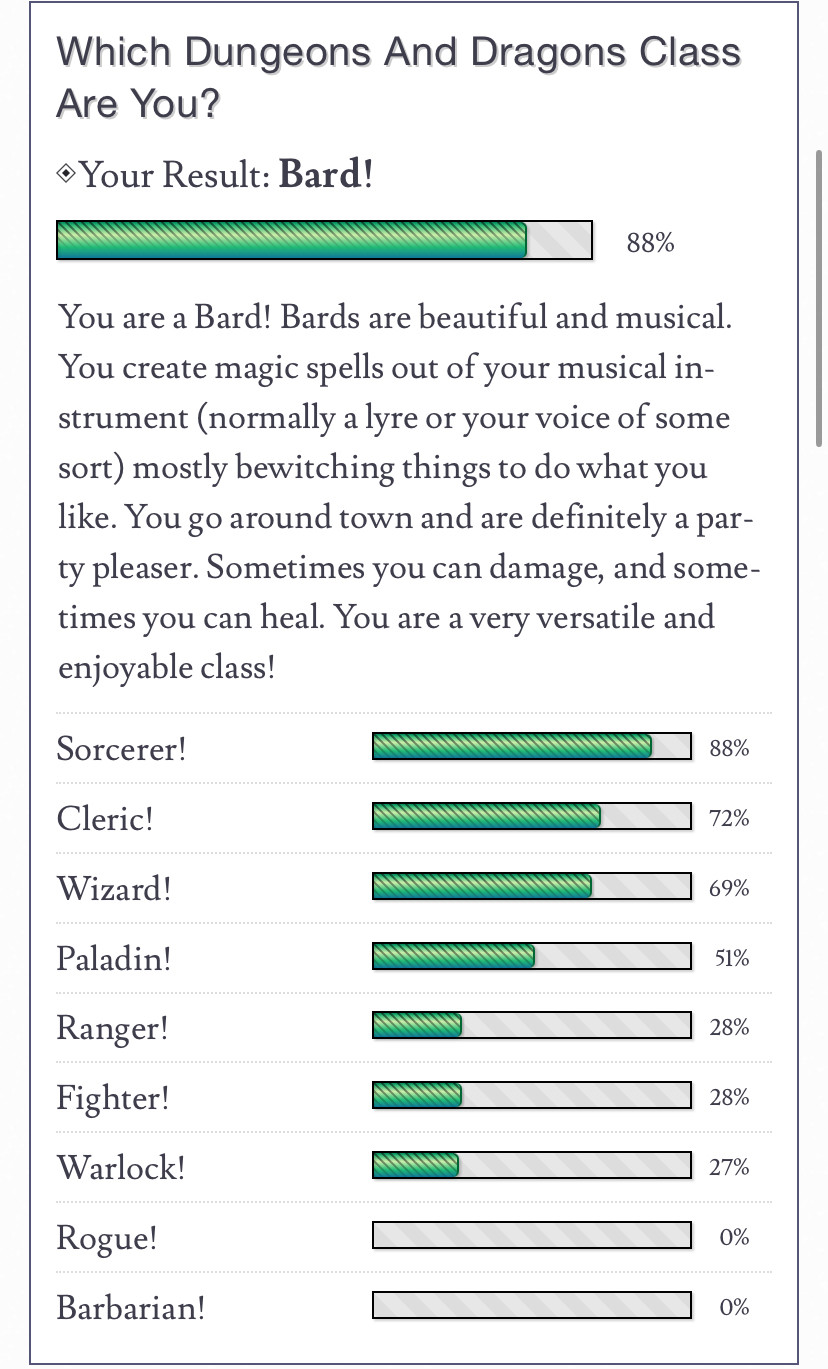
Task: Click the Cleric 72% progress bar
Action: tap(532, 817)
